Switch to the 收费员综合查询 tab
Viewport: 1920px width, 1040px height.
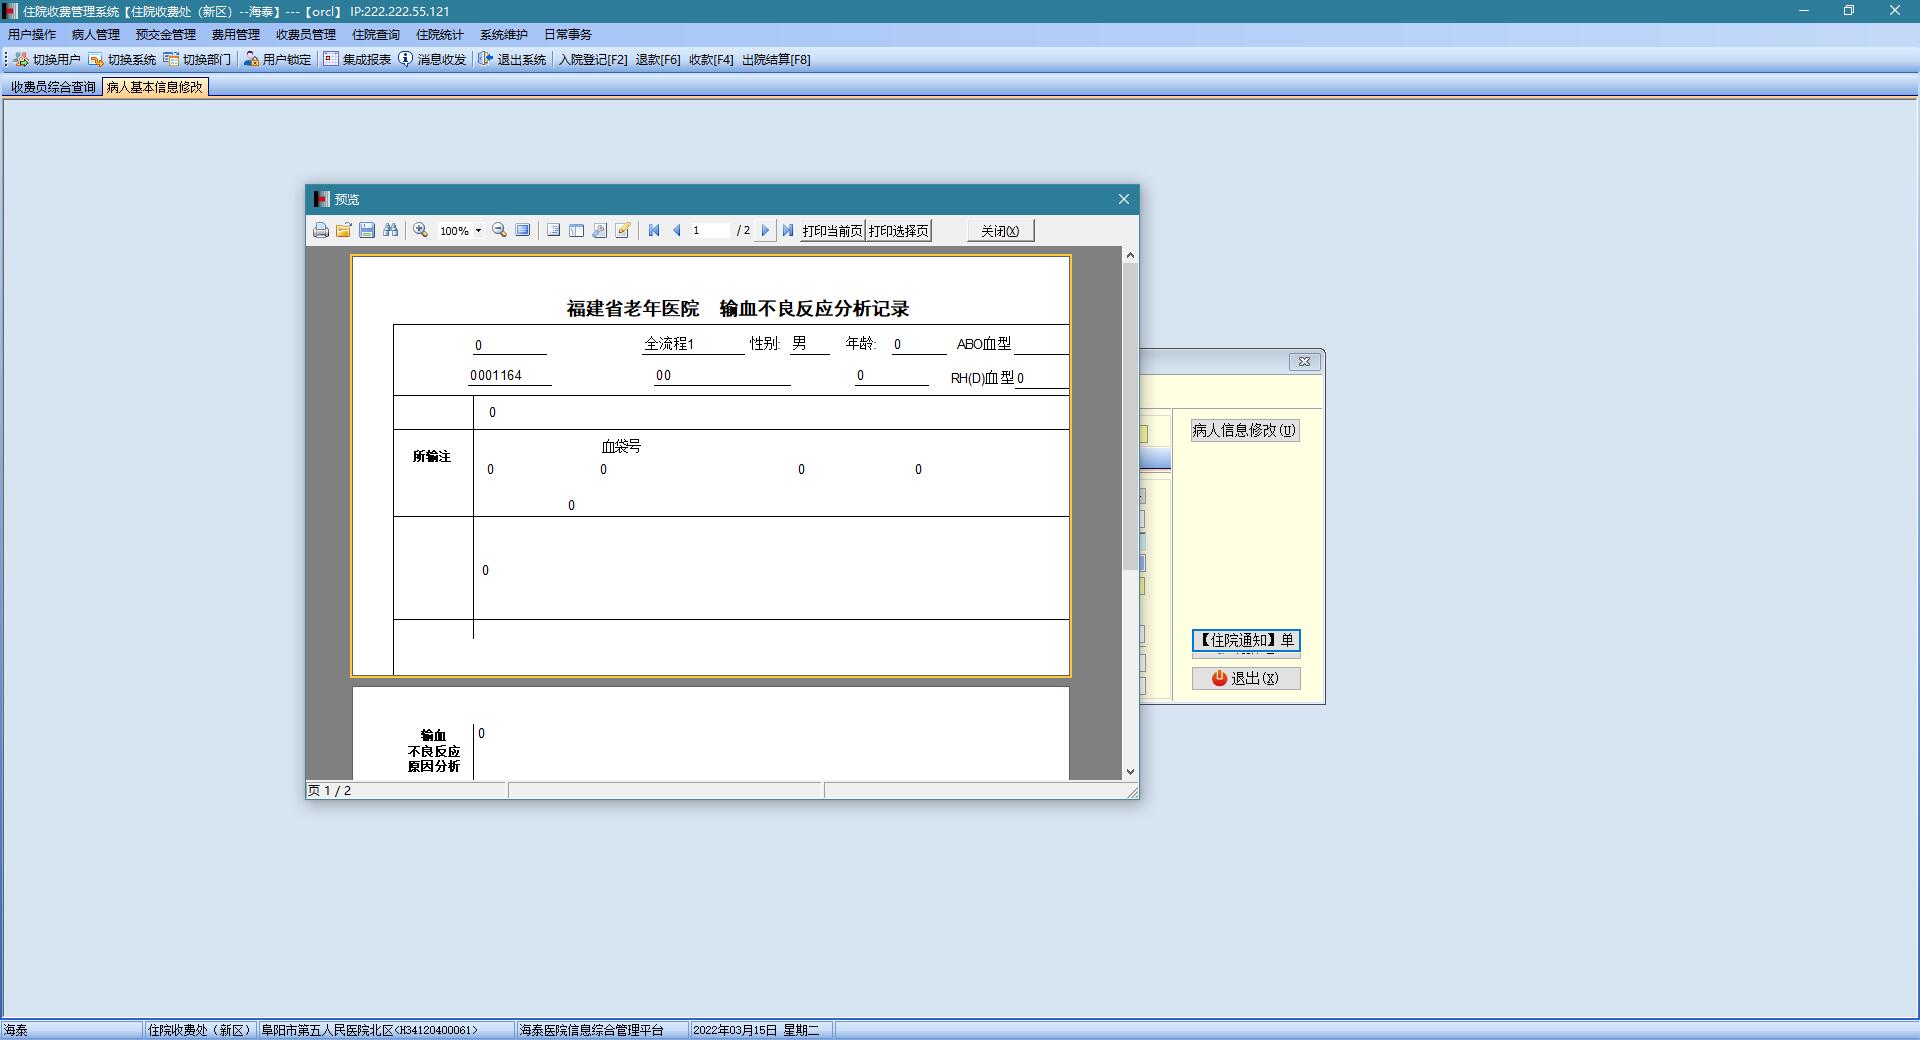53,87
